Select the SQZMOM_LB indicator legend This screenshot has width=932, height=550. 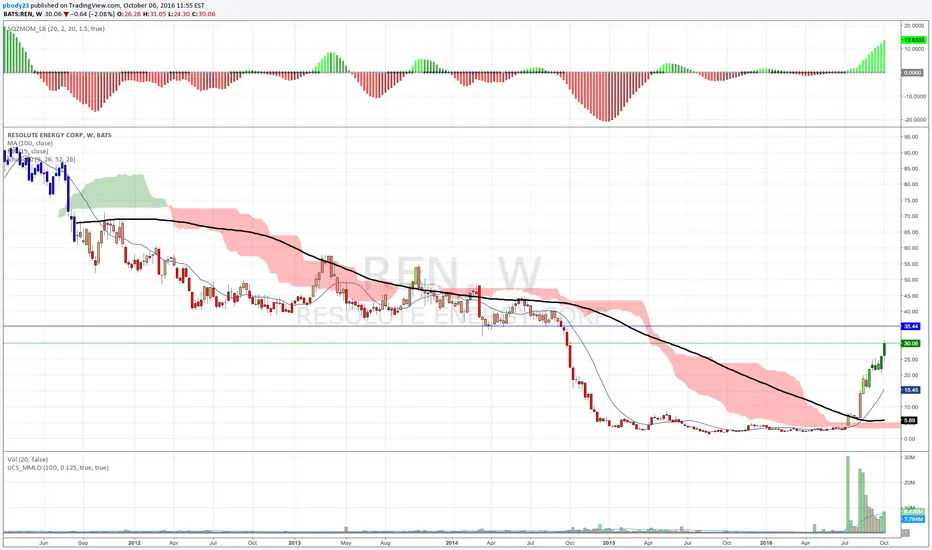[x=56, y=29]
